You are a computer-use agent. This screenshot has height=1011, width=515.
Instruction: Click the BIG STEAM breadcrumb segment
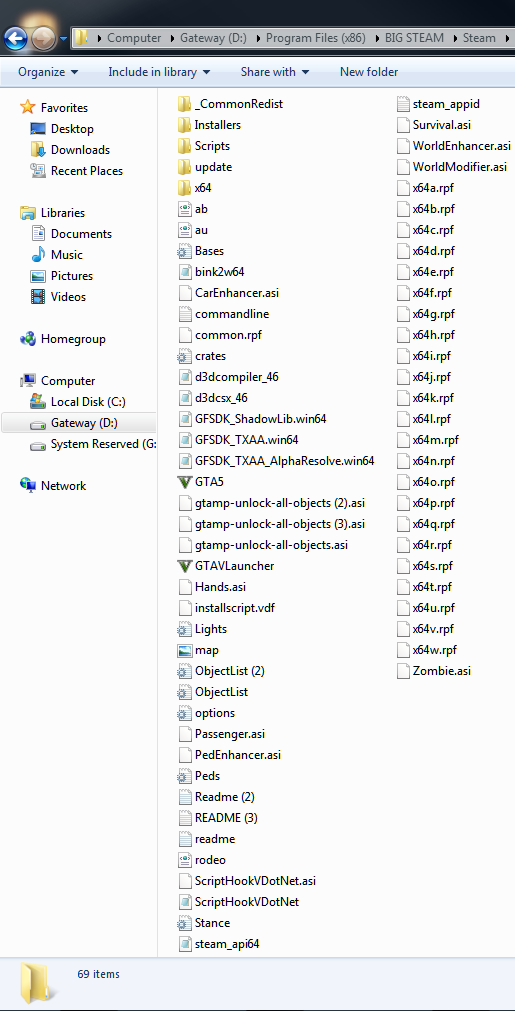pos(414,37)
